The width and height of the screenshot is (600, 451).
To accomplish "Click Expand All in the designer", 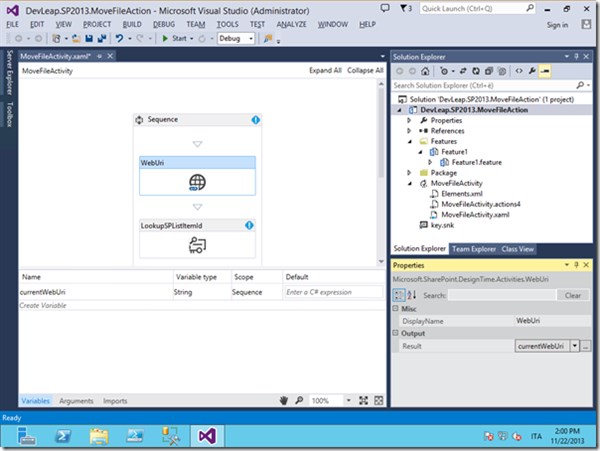I will [x=325, y=70].
